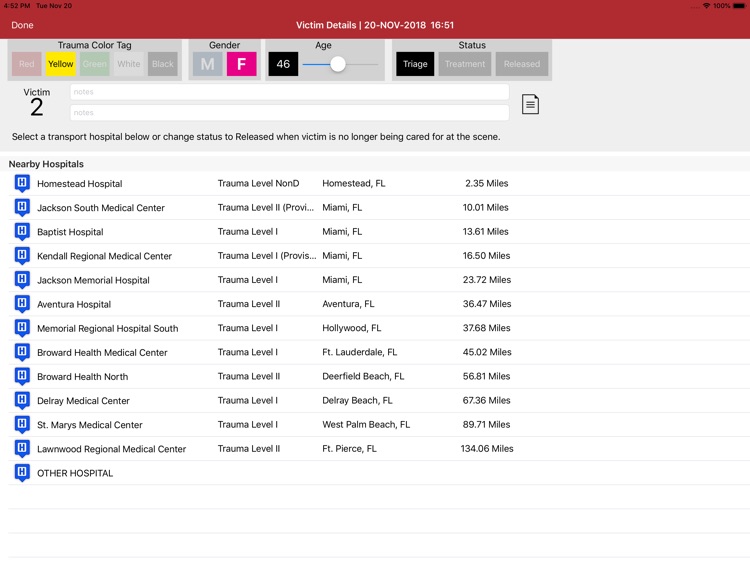Click the age value box 46
The width and height of the screenshot is (750, 562).
coord(283,64)
